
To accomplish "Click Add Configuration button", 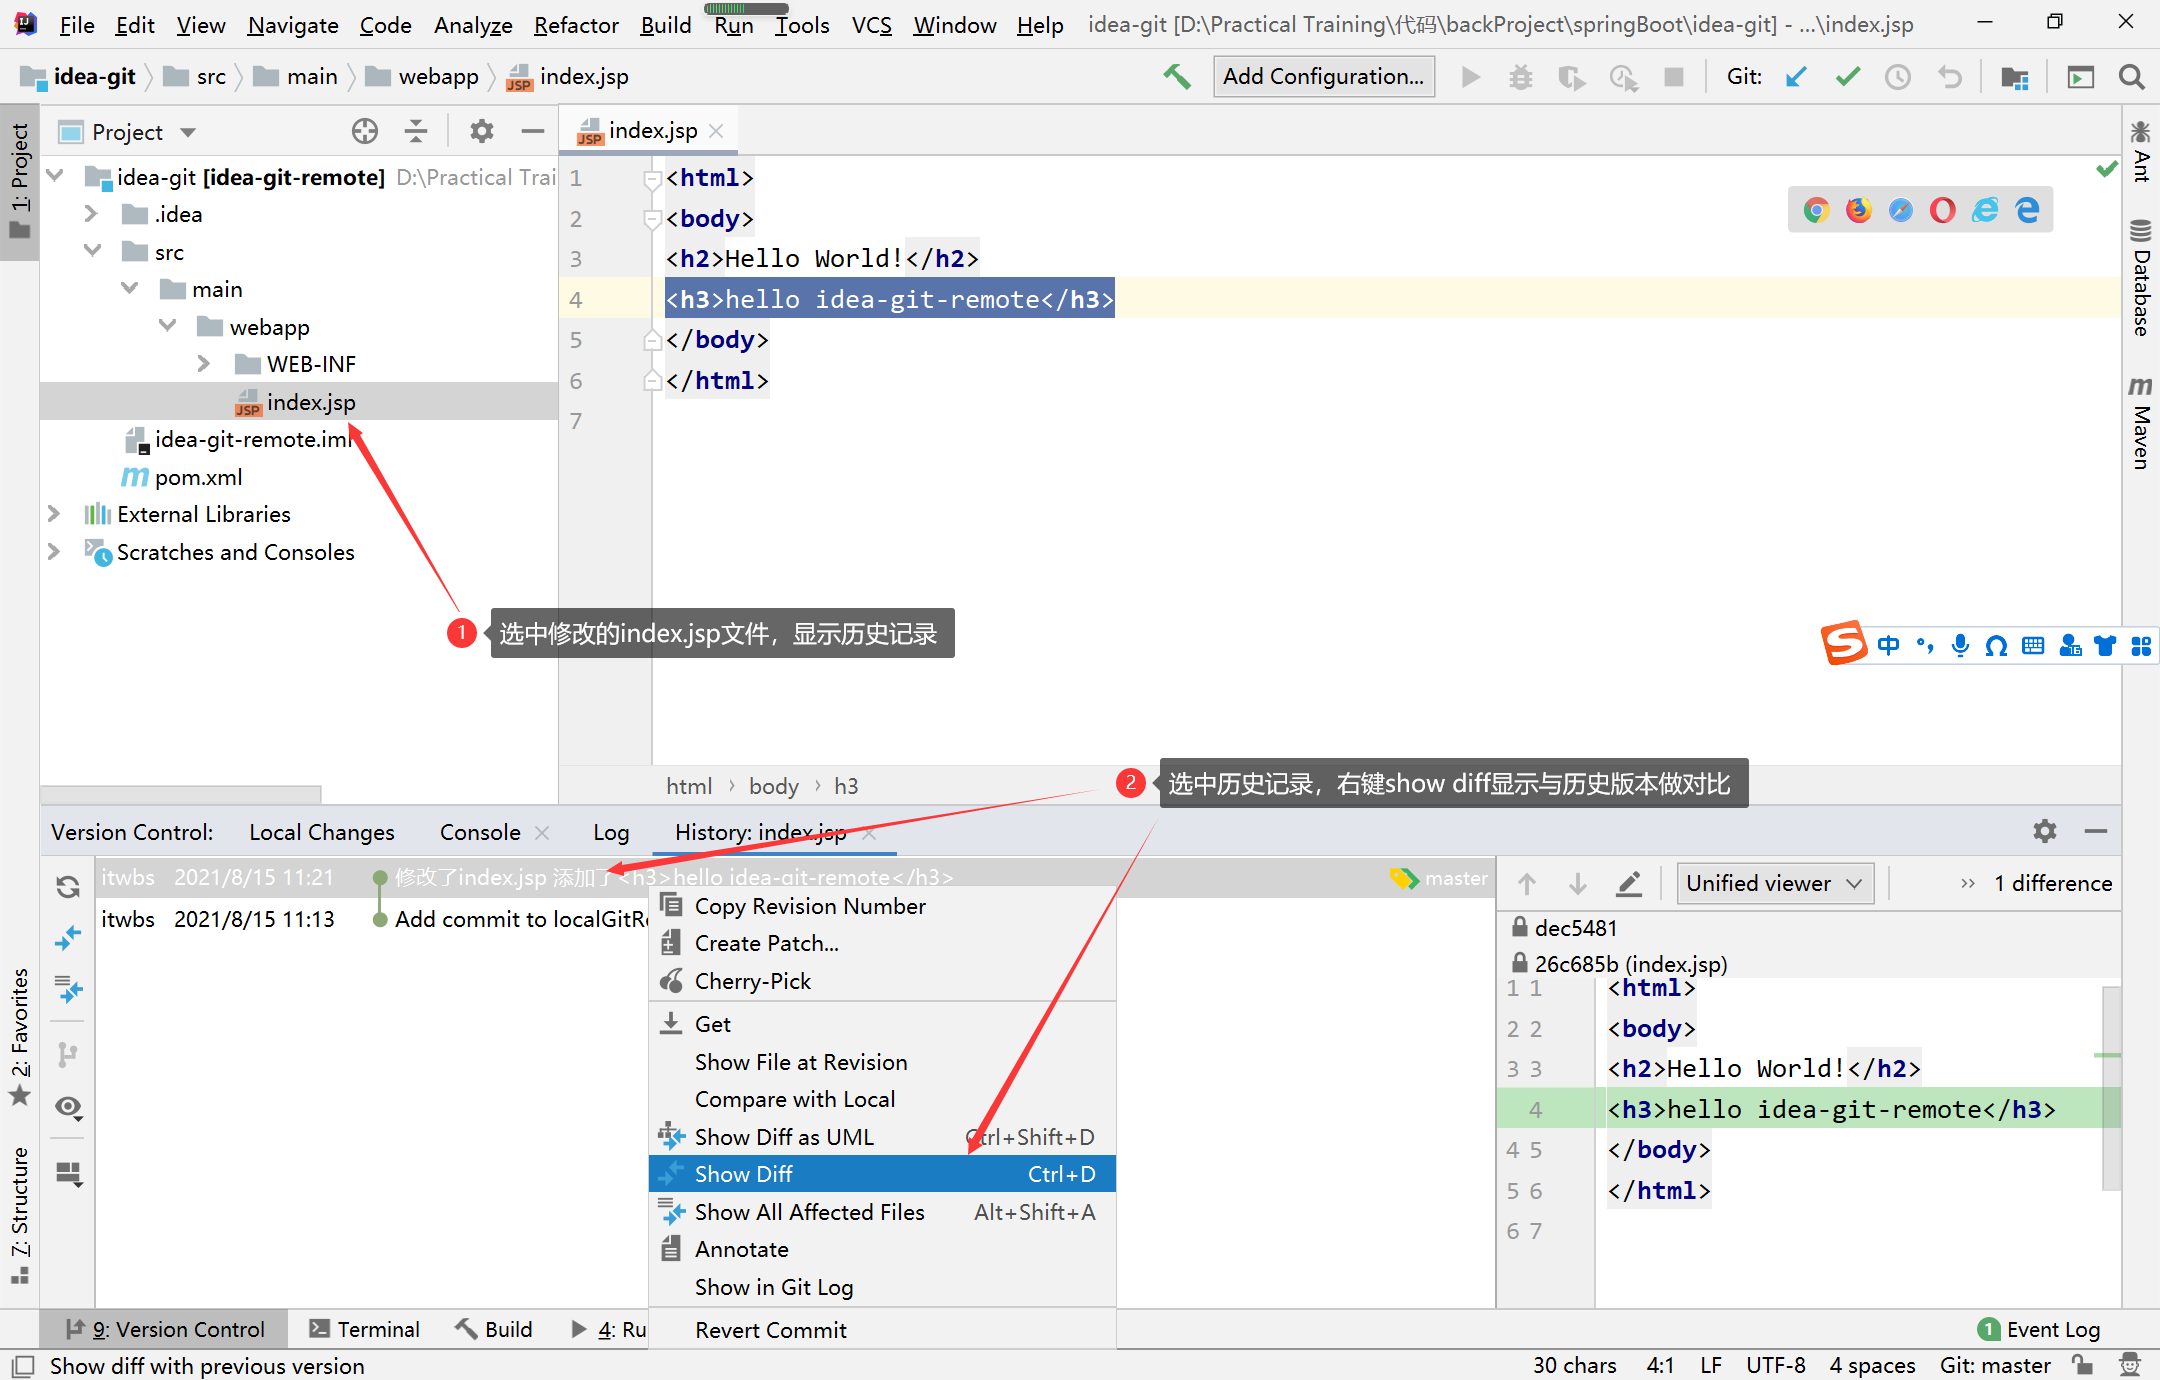I will click(1323, 76).
